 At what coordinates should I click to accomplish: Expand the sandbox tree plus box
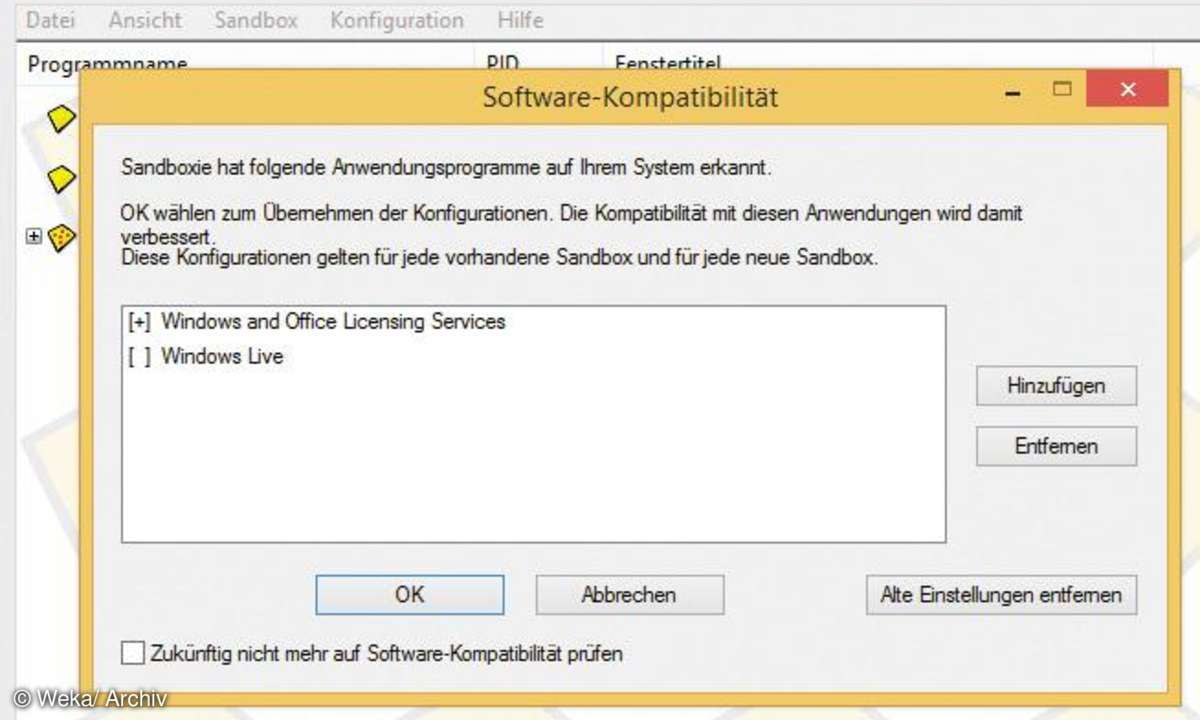pos(34,237)
